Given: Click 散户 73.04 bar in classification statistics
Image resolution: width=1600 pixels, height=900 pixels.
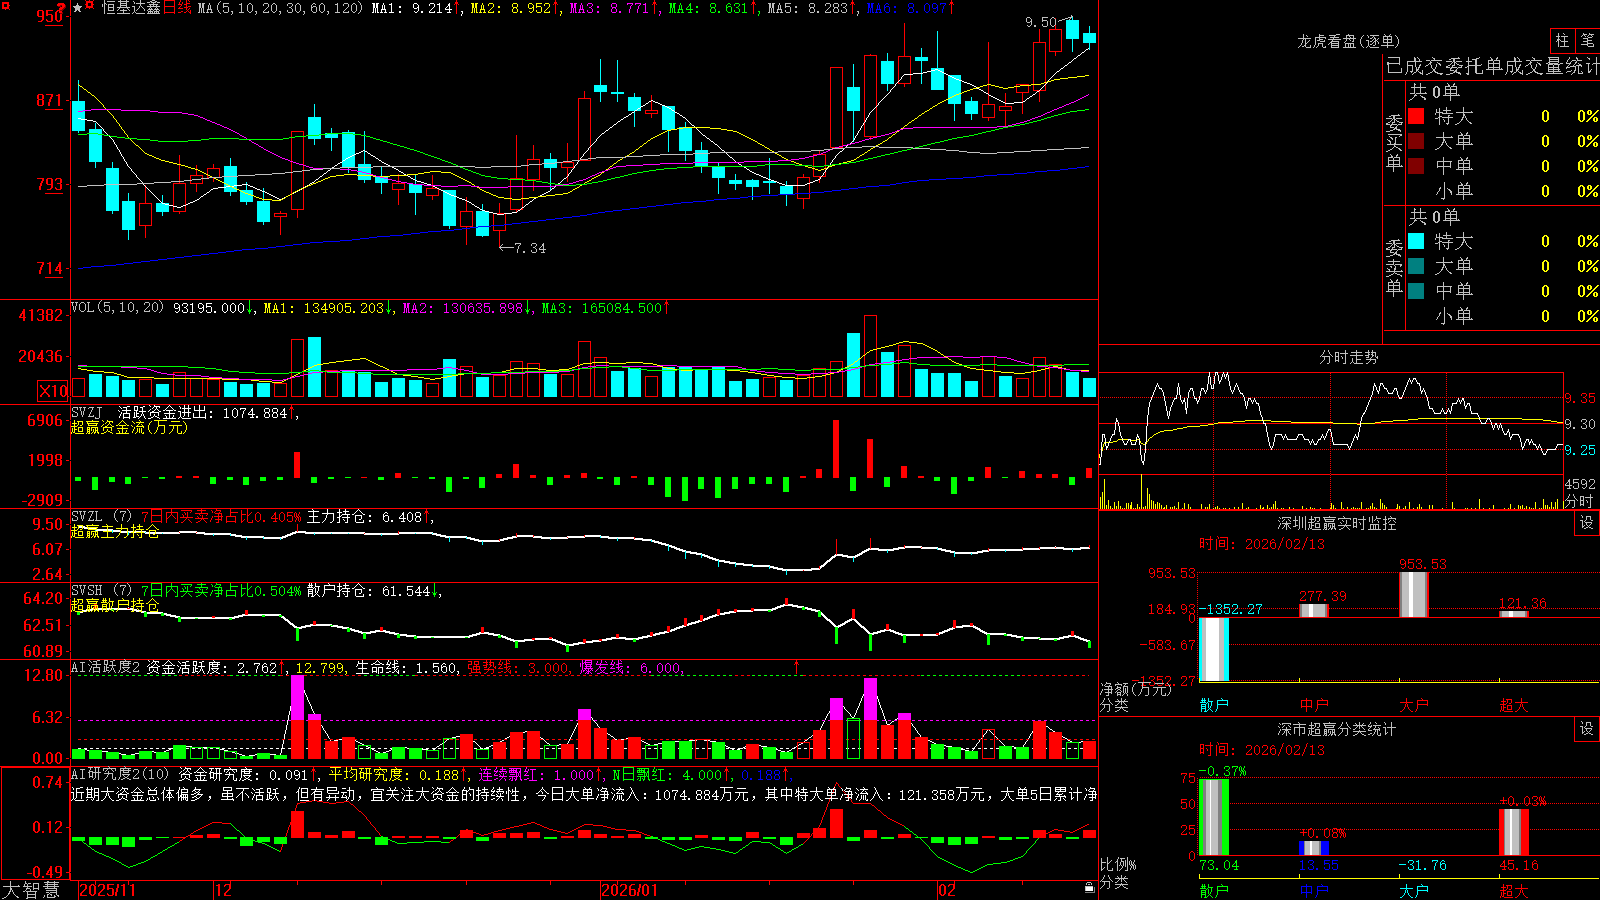Looking at the screenshot, I should tap(1214, 817).
